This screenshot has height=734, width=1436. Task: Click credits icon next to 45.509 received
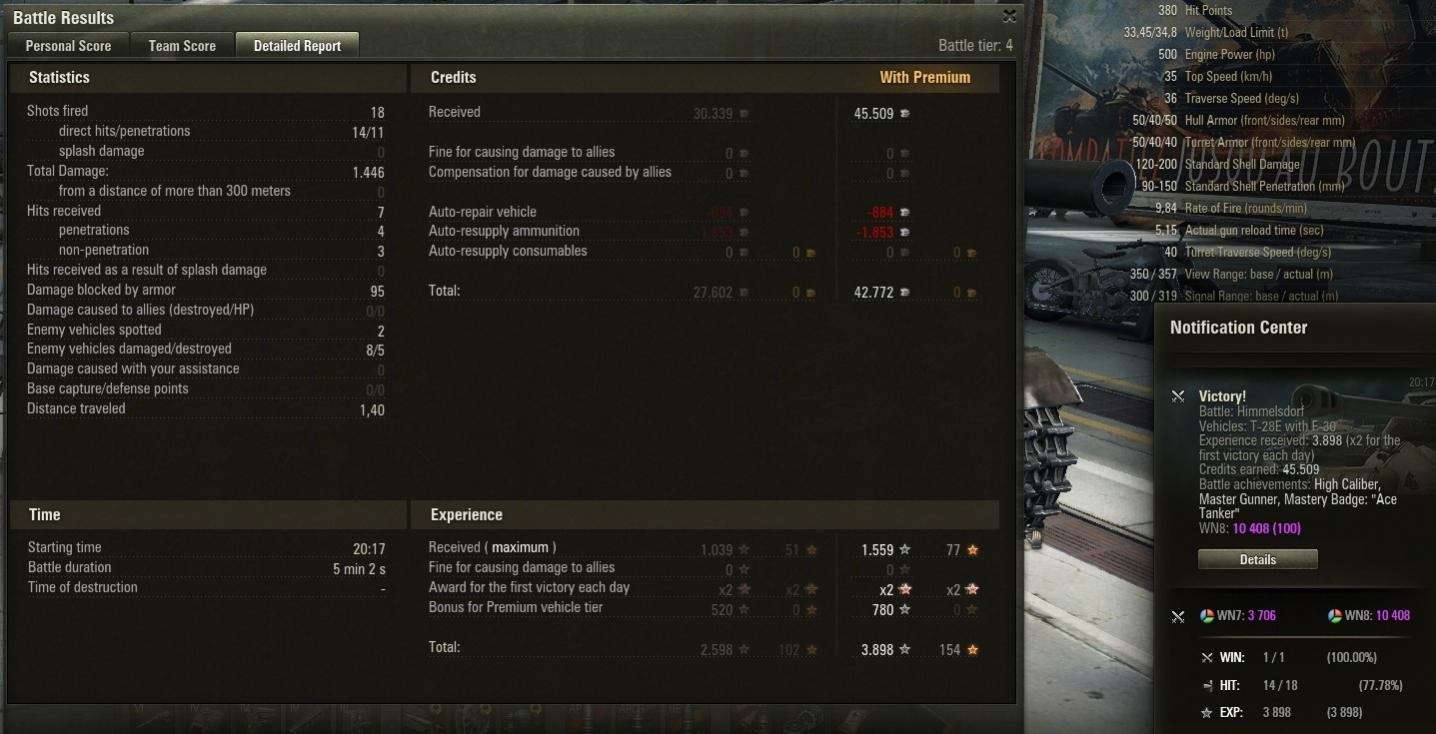coord(905,114)
